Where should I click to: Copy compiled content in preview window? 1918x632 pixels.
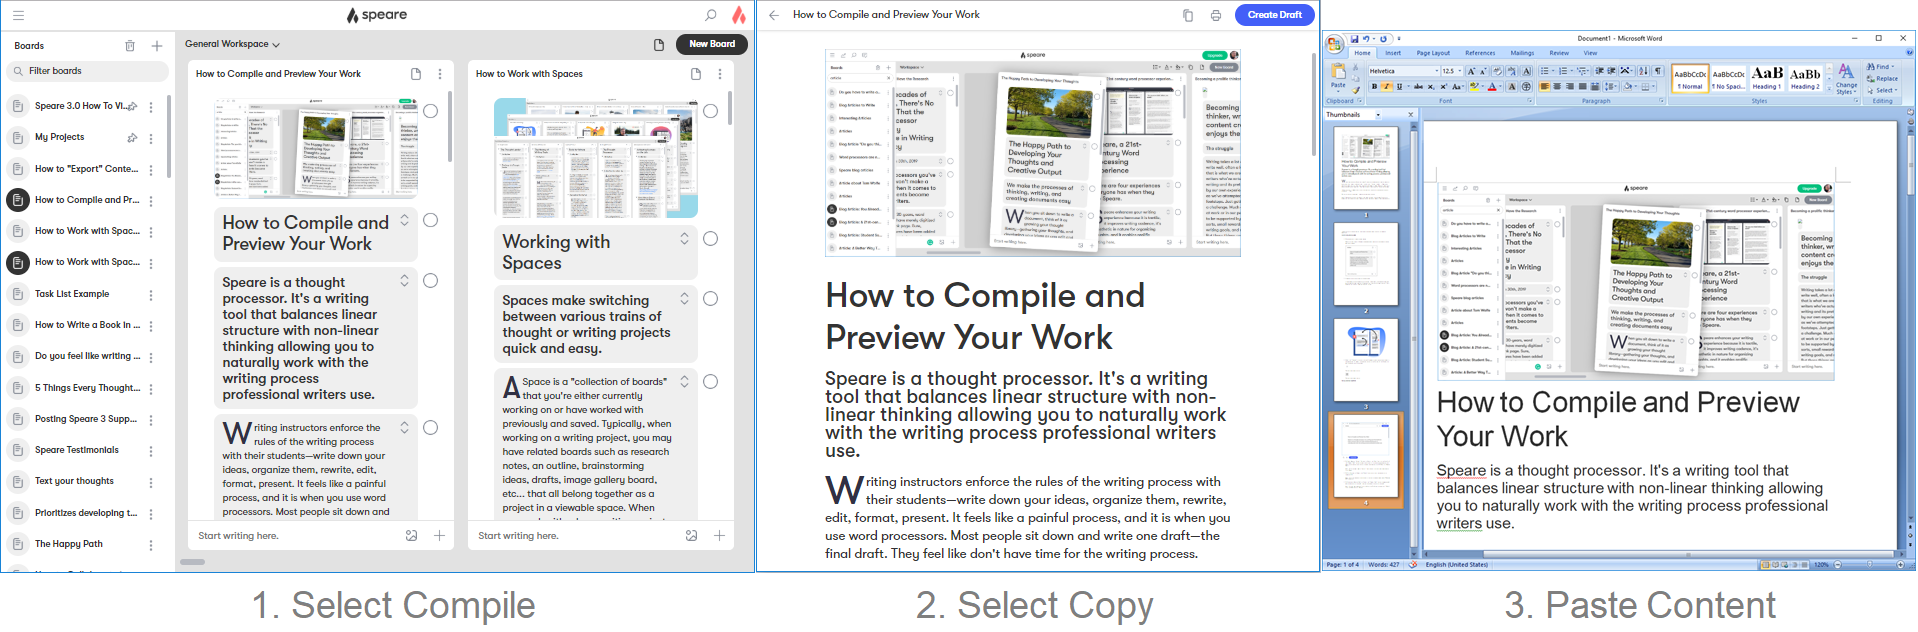click(x=1188, y=15)
